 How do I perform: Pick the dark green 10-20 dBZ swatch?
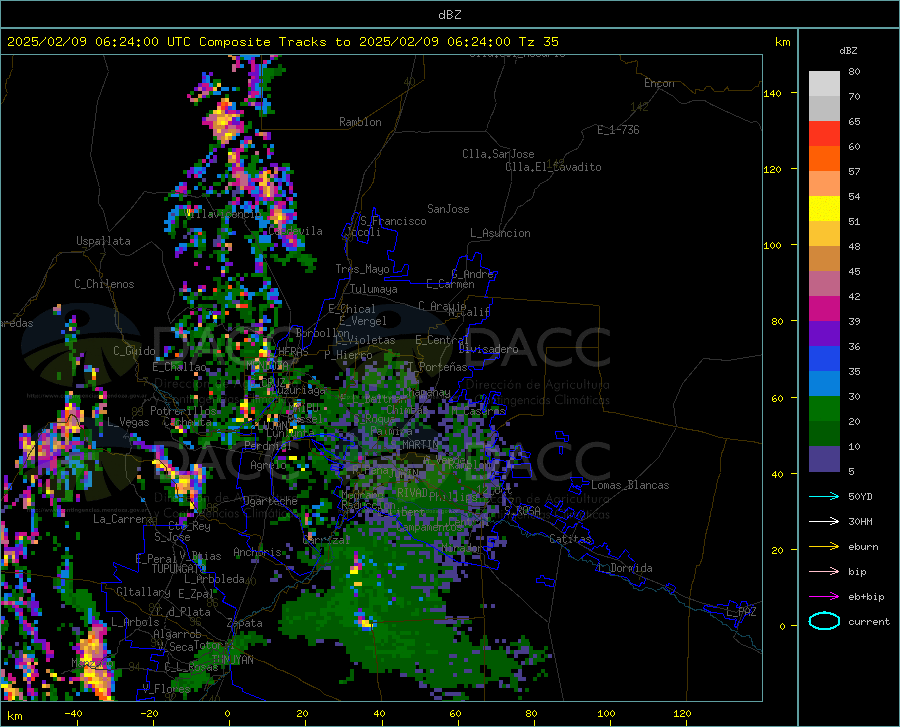point(824,434)
